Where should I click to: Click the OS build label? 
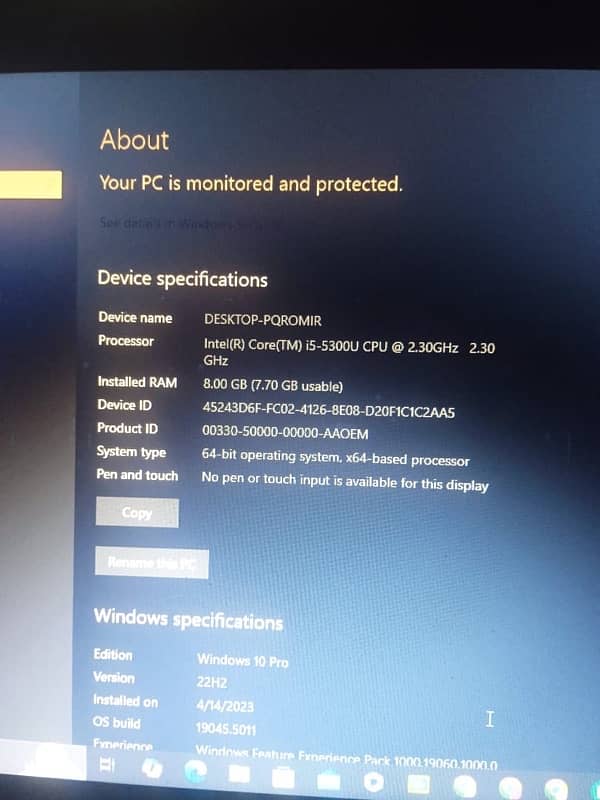pos(116,723)
